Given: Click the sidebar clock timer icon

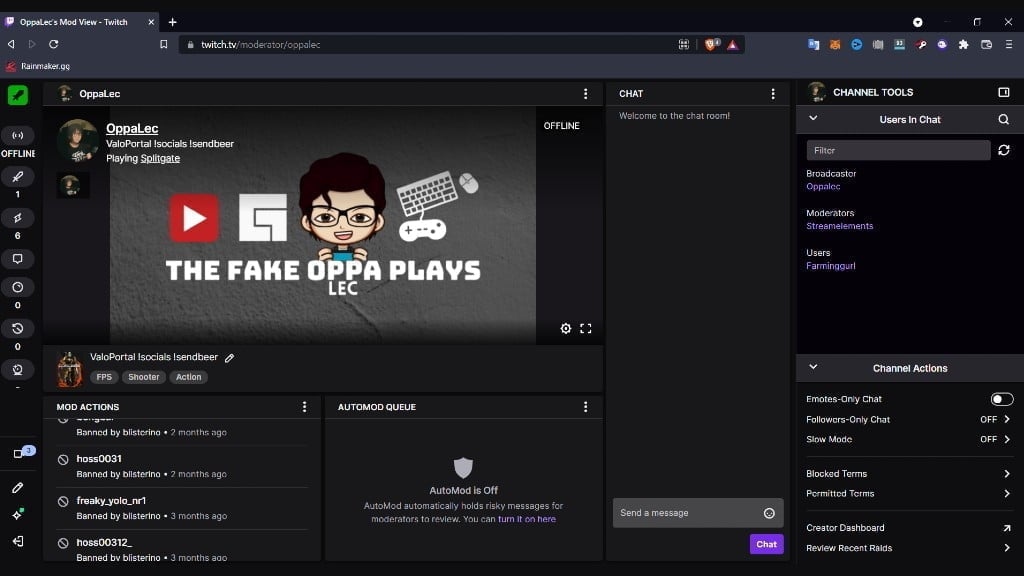Looking at the screenshot, I should click(18, 287).
